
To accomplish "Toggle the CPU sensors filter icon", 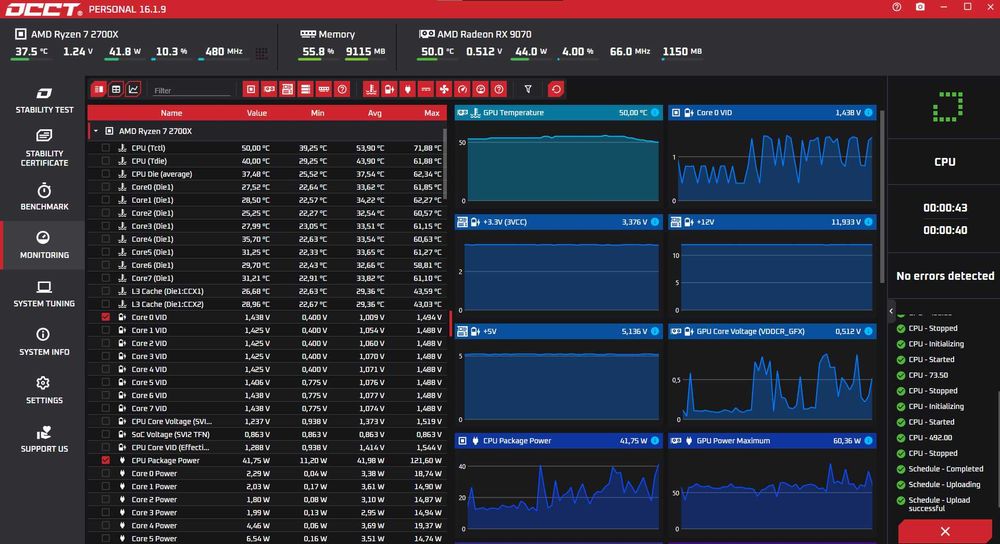I will (x=251, y=89).
